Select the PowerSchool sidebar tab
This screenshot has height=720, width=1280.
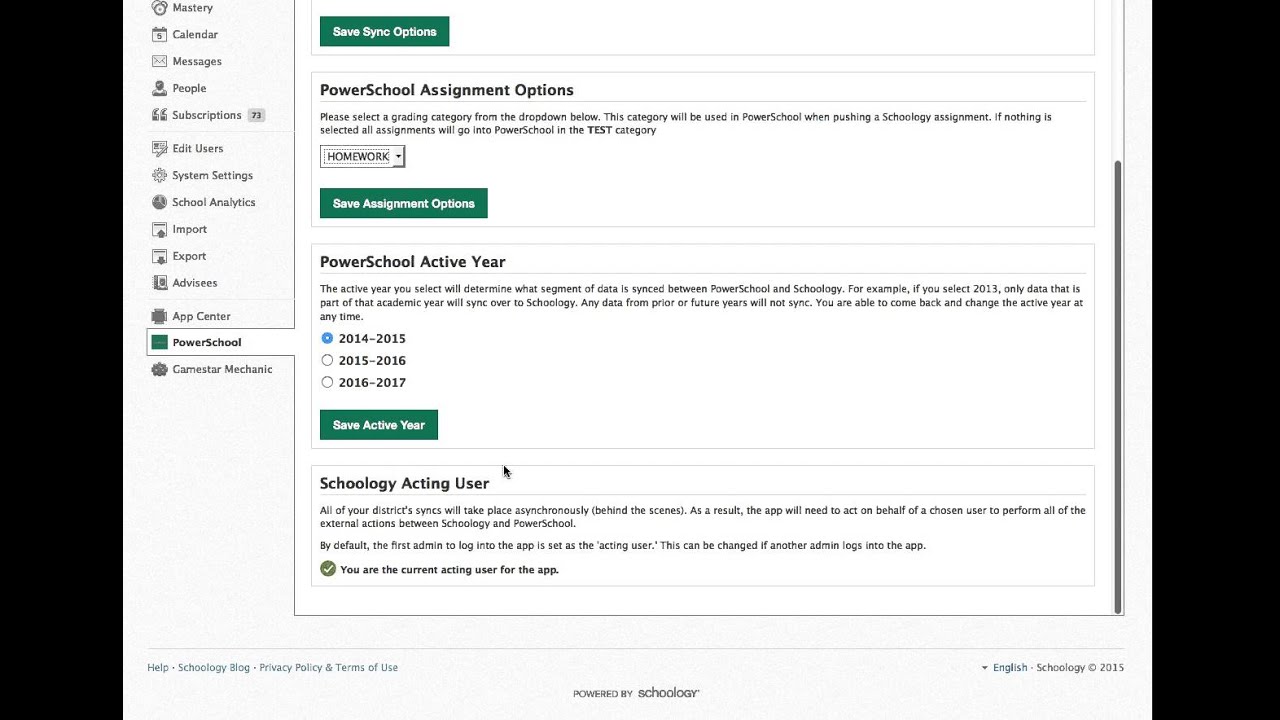click(221, 342)
